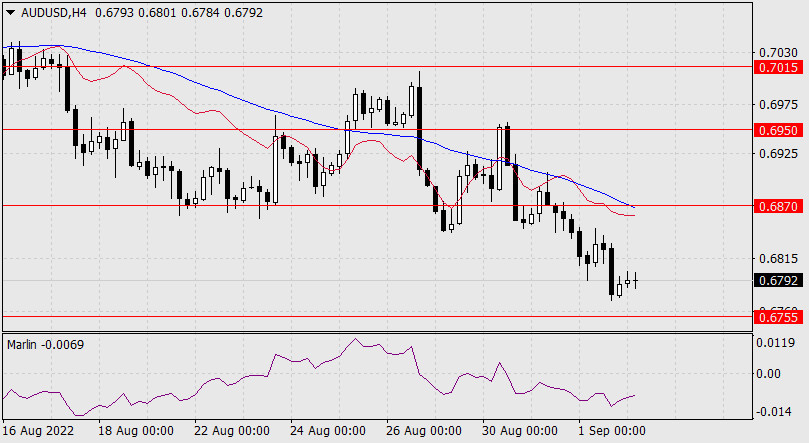Click the OHLC values 0.6793 0.6801 0.6784 0.6792
This screenshot has height=443, width=809.
(179, 13)
